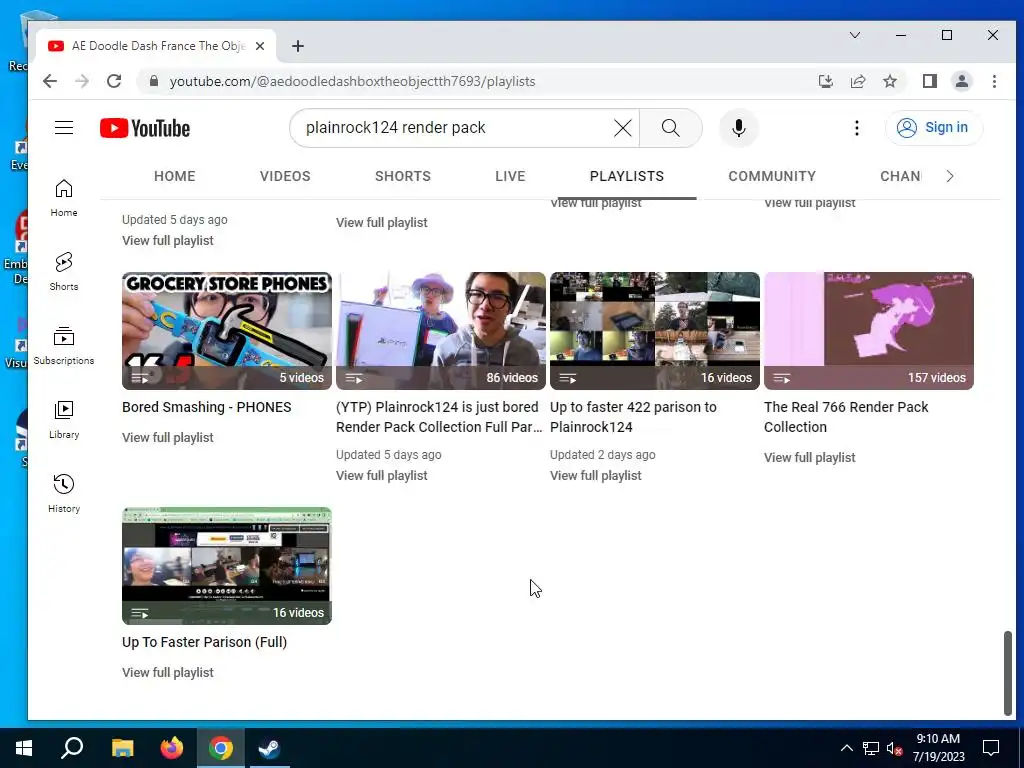Open Bored Smashing - PHONES playlist title
This screenshot has width=1024, height=768.
click(x=206, y=407)
